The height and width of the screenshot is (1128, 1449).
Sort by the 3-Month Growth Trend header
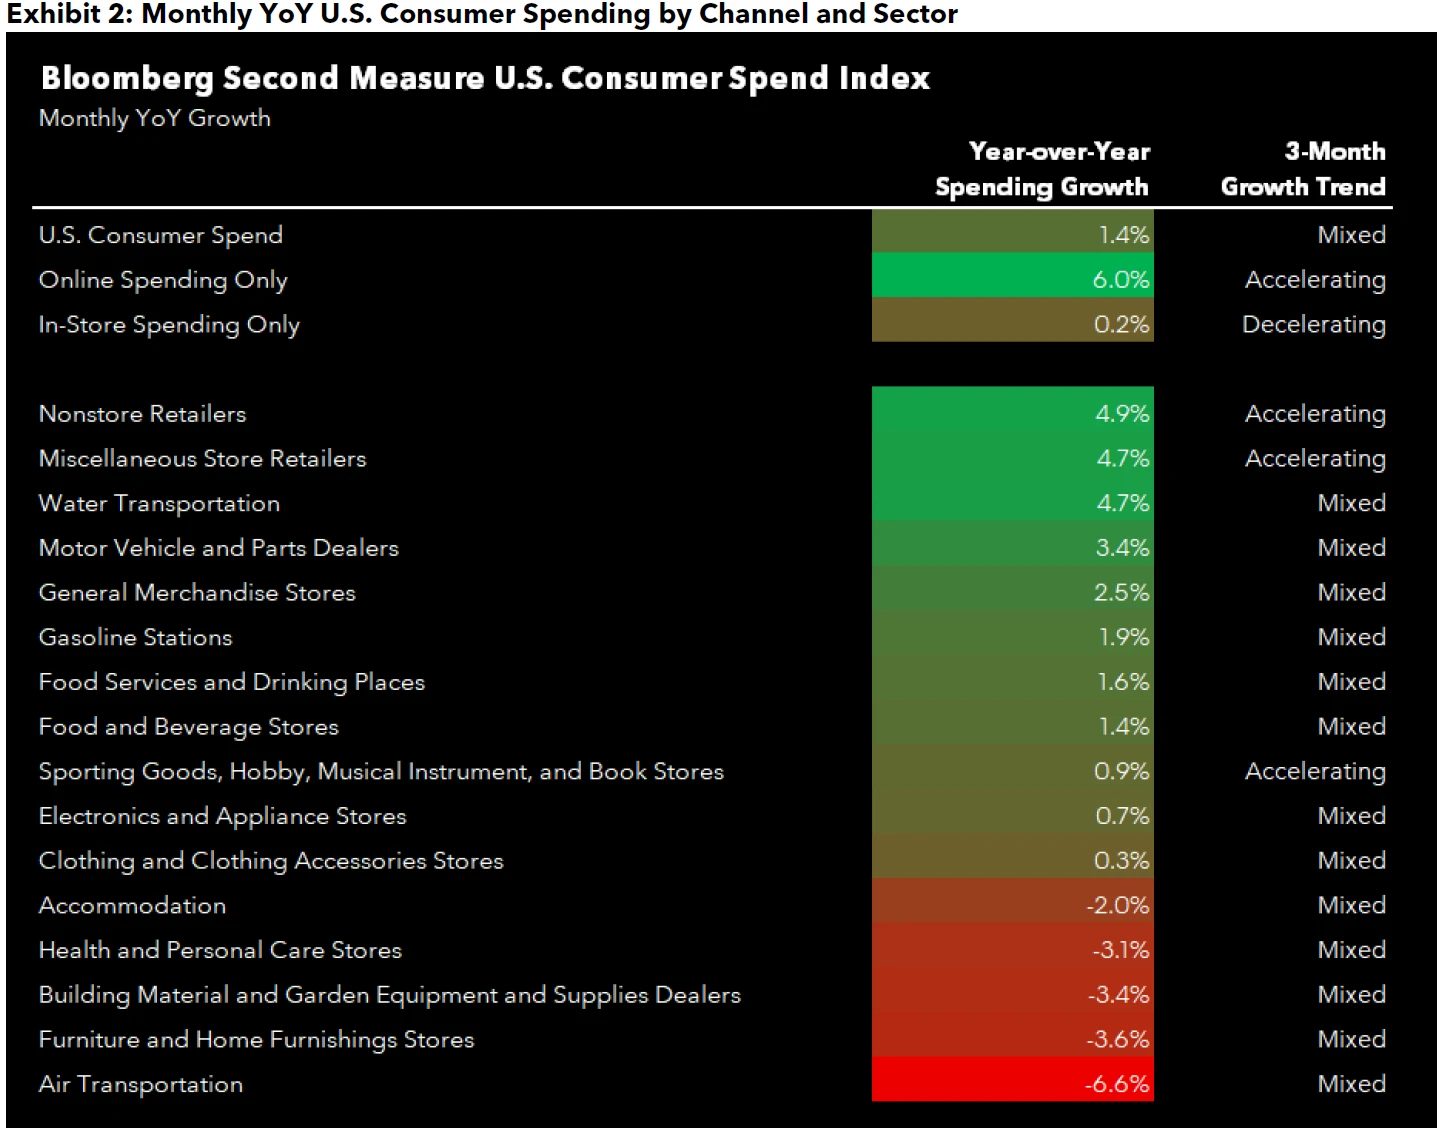pyautogui.click(x=1302, y=169)
